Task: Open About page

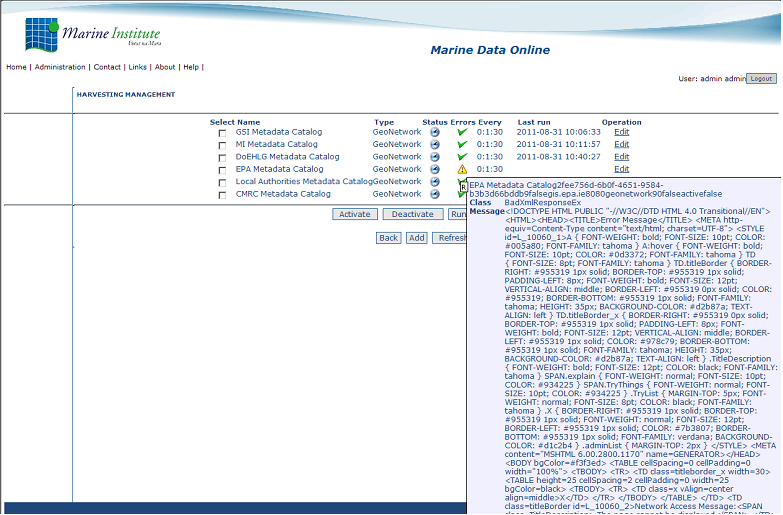Action: tap(165, 67)
